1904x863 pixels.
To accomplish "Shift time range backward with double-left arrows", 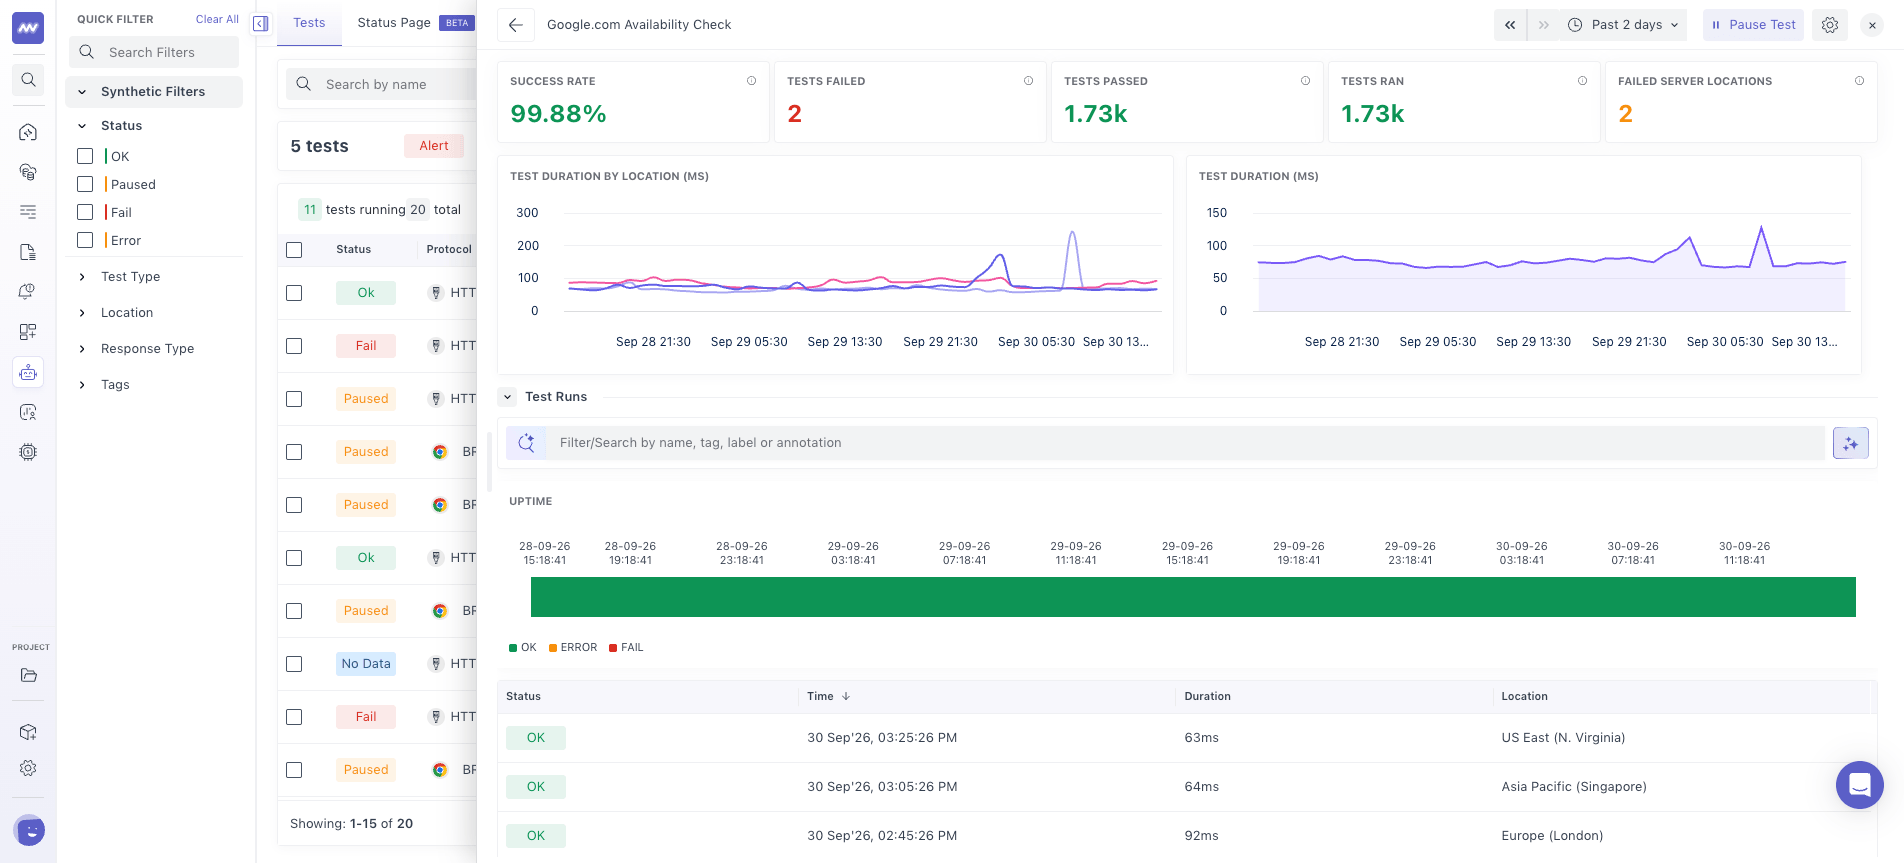I will [1510, 25].
